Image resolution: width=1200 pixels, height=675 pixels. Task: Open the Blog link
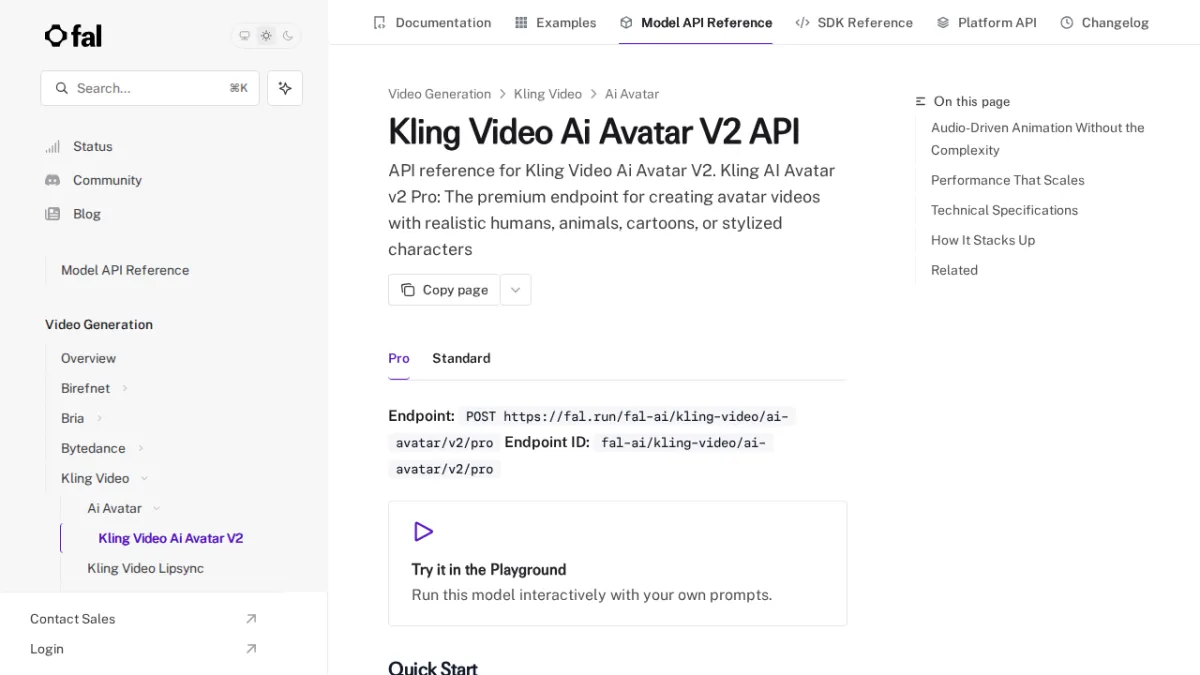pyautogui.click(x=87, y=214)
